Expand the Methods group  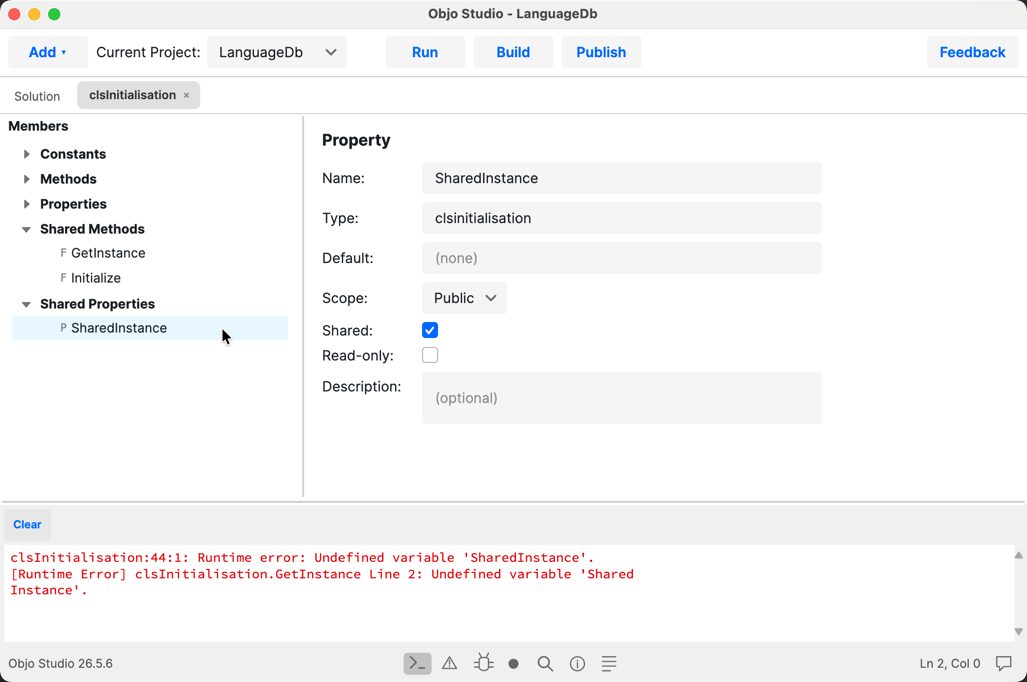(26, 179)
